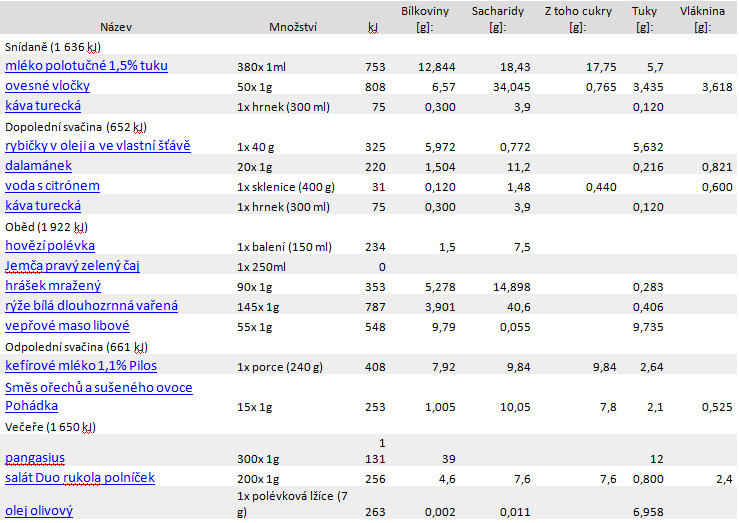Open rybičky v oleji a ve vlastní šťávě link
This screenshot has height=523, width=739.
click(x=98, y=146)
